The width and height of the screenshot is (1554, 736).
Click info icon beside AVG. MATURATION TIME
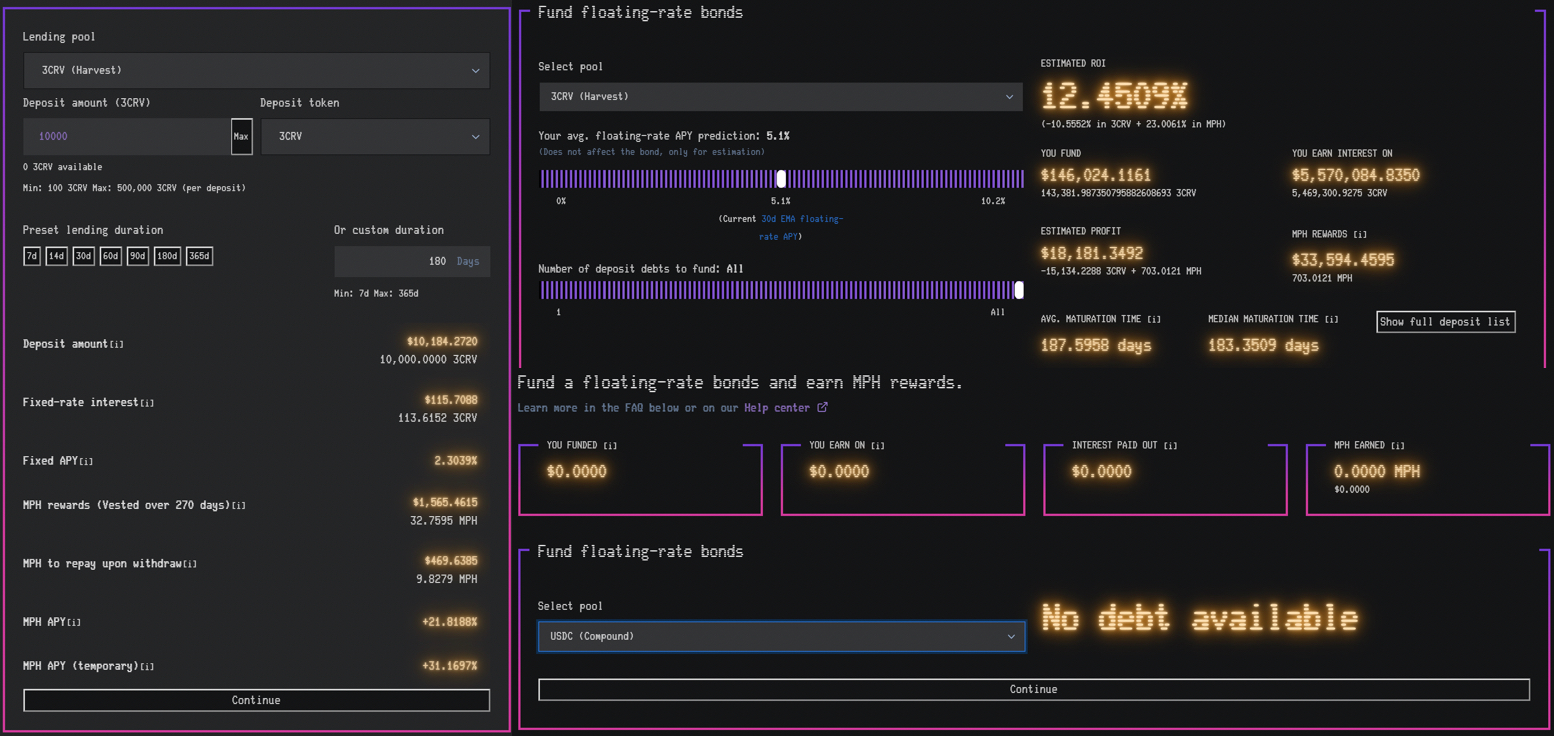click(1154, 320)
